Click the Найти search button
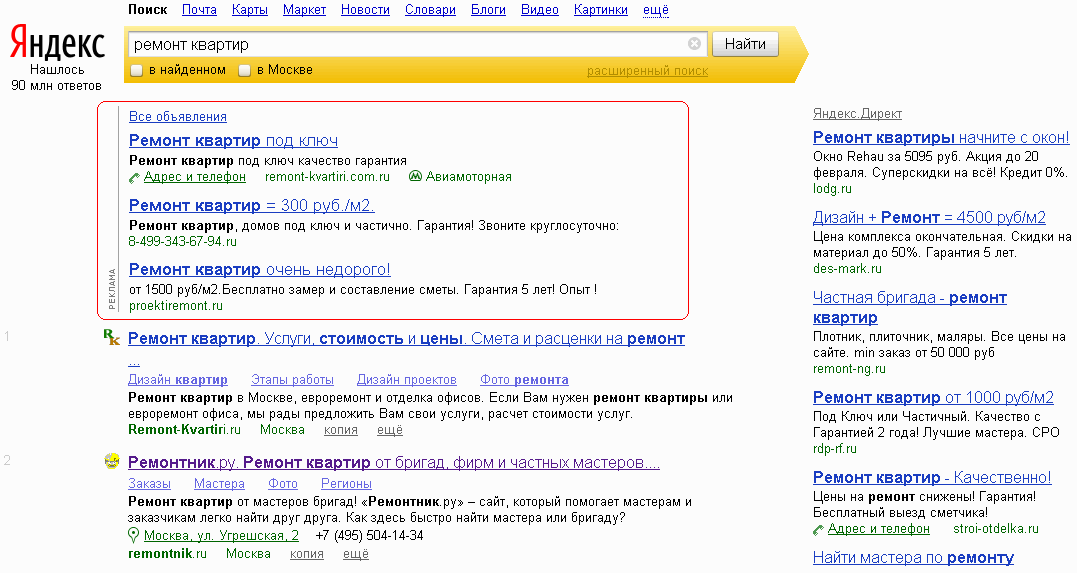 (745, 44)
